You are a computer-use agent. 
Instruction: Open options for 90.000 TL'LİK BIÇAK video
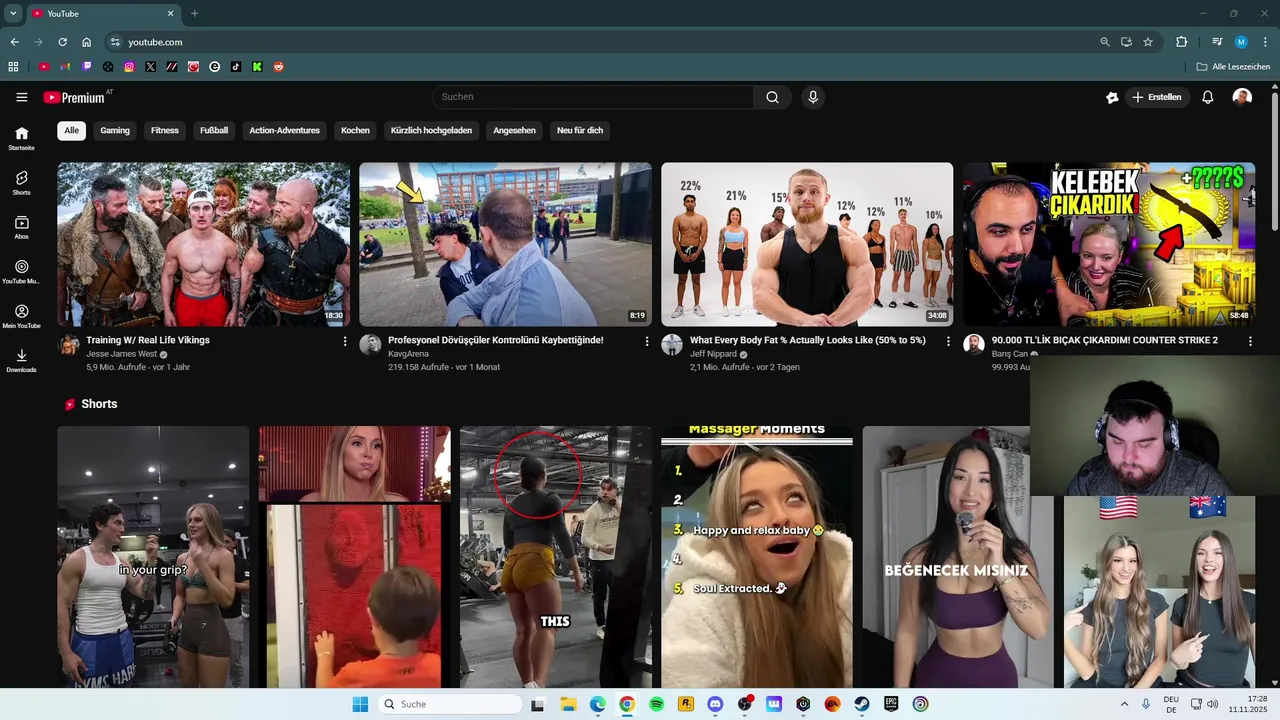[x=1250, y=341]
